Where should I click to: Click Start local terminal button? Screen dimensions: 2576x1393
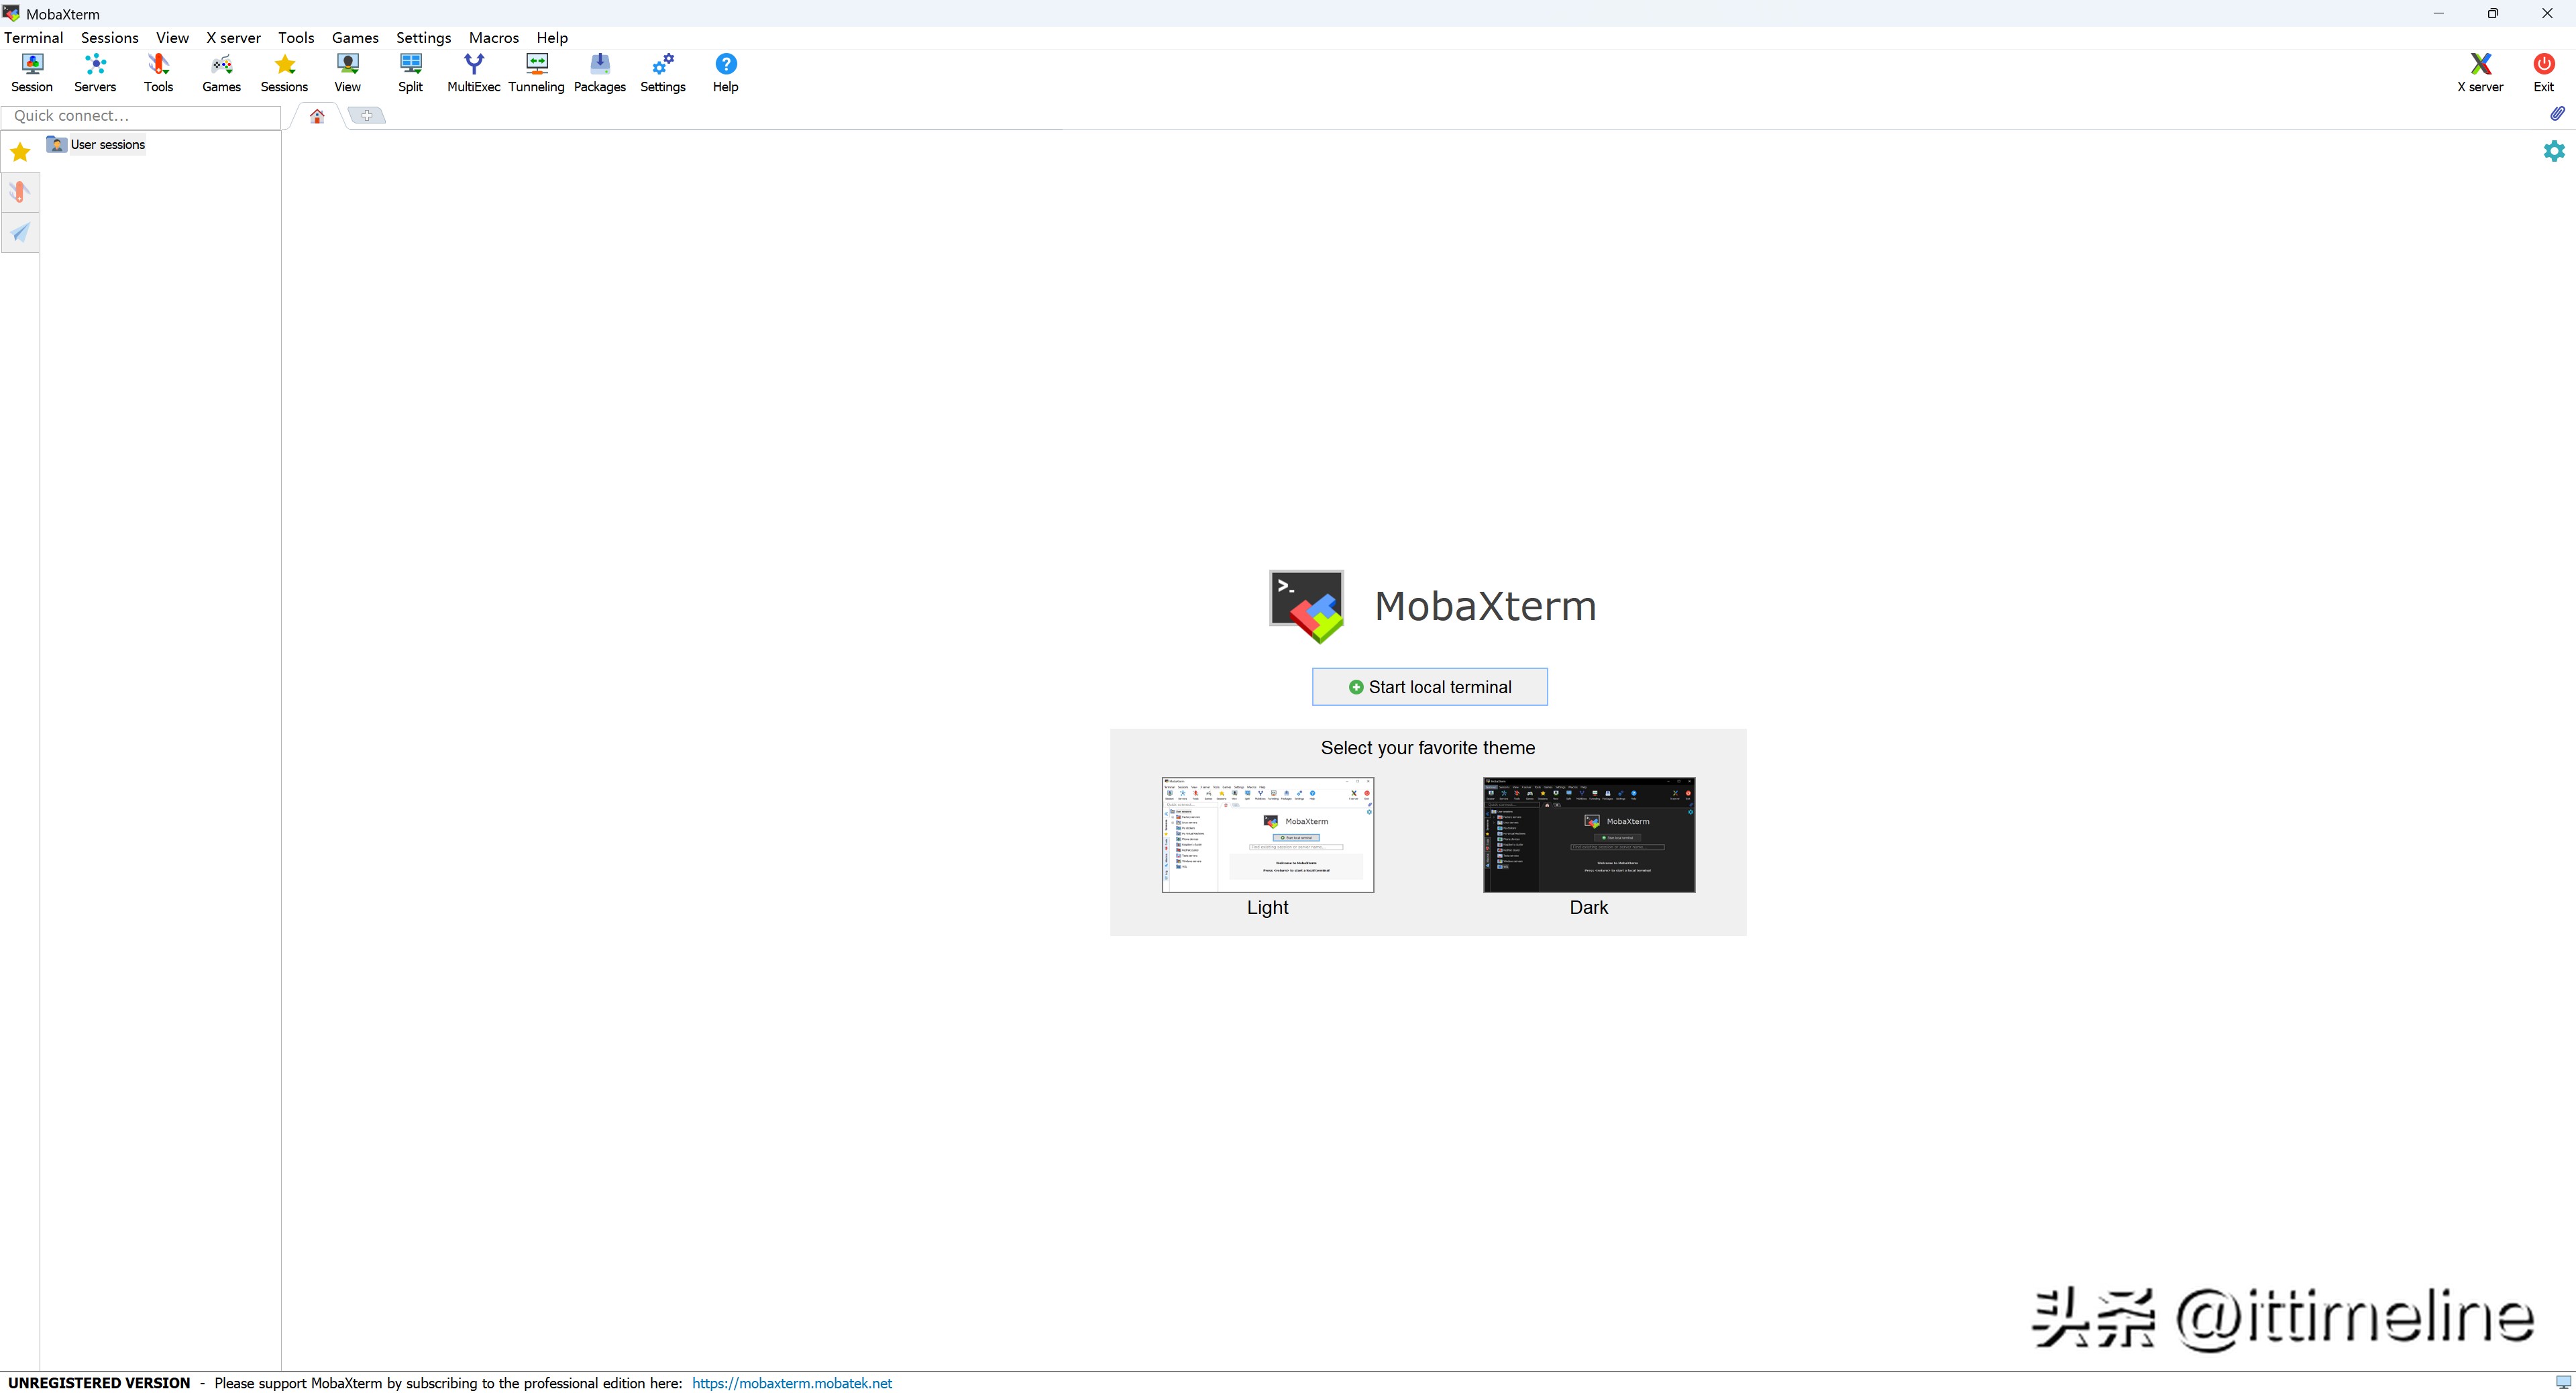[x=1429, y=687]
